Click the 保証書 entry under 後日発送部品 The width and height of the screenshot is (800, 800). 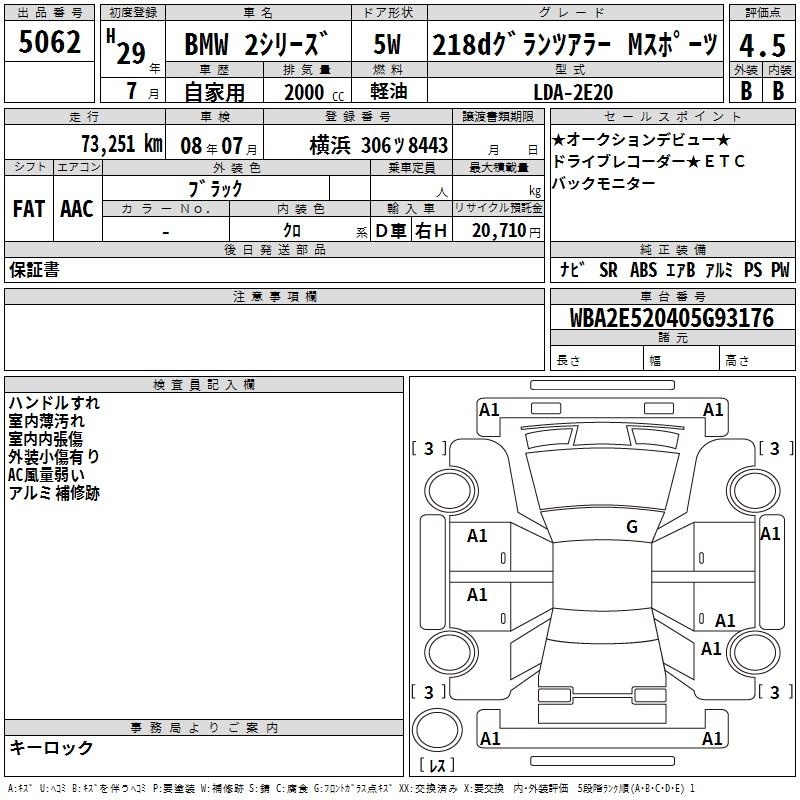coord(34,269)
